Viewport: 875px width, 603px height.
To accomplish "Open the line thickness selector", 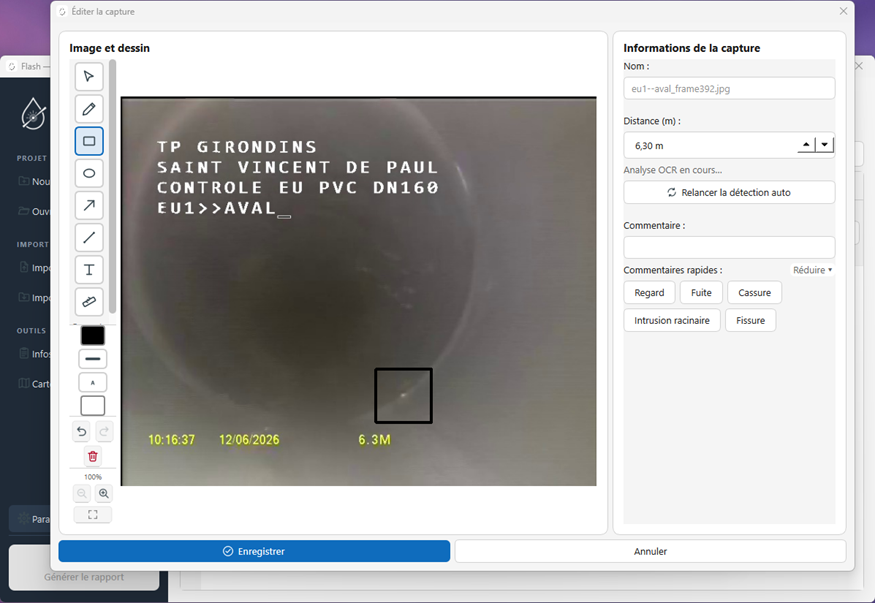I will tap(93, 359).
